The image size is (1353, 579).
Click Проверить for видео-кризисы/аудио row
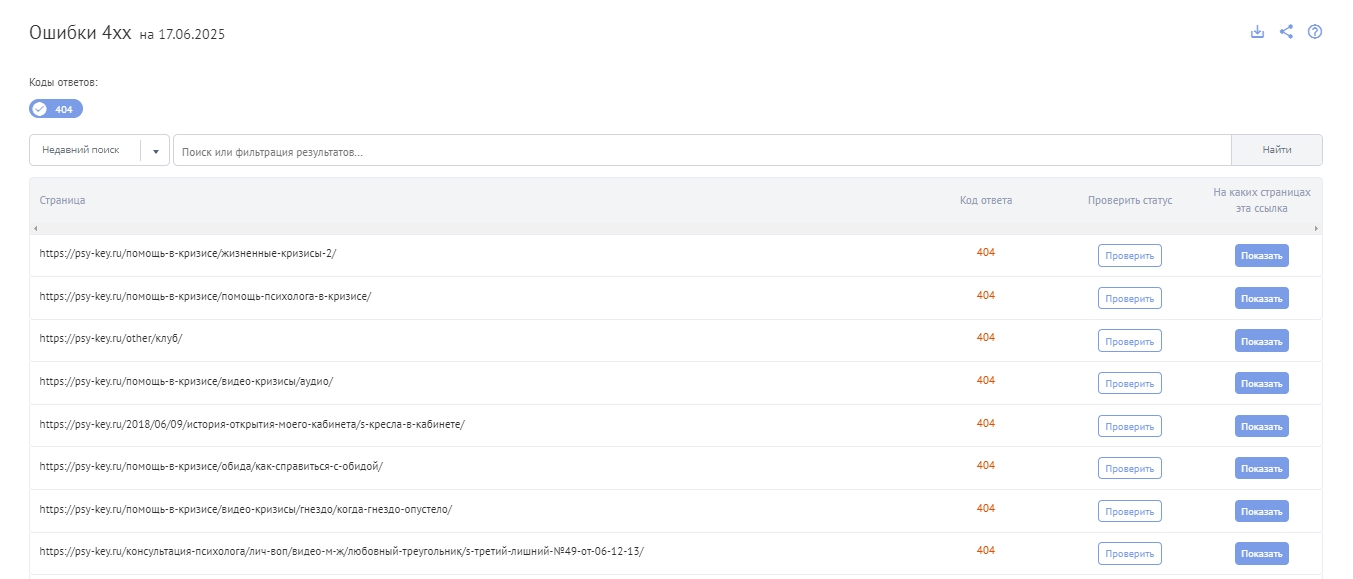click(1130, 383)
